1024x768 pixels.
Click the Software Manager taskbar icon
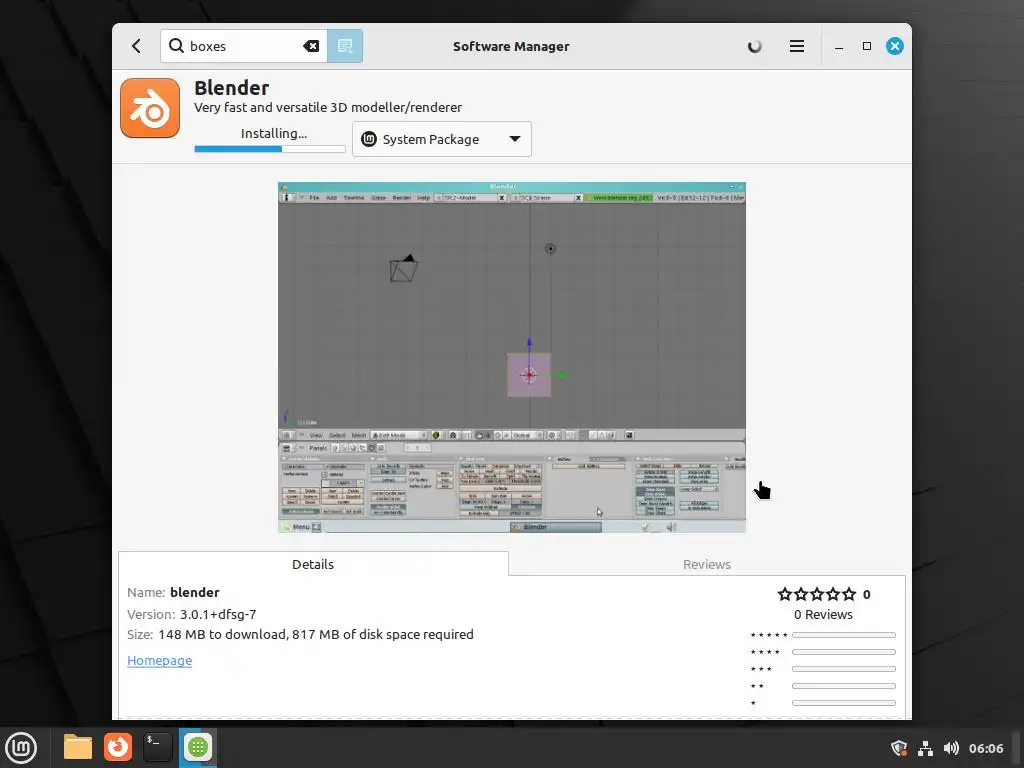pyautogui.click(x=198, y=747)
